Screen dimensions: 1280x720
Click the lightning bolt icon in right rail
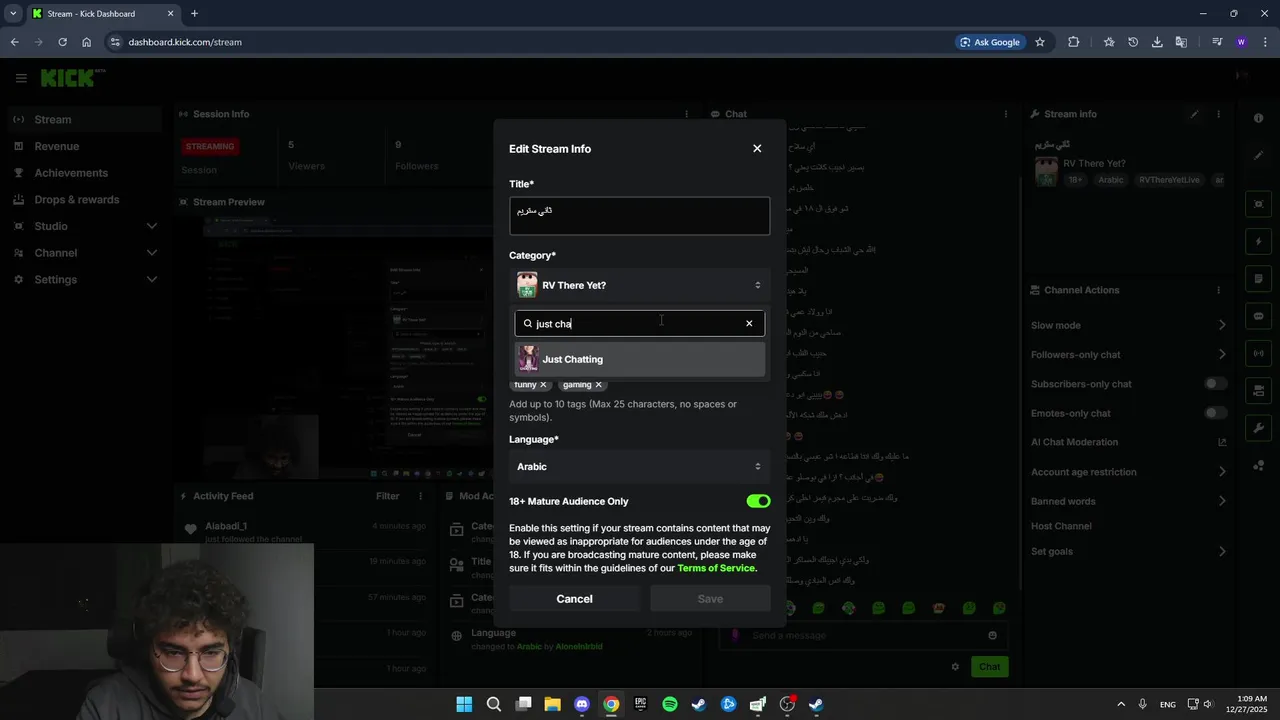(x=1259, y=242)
